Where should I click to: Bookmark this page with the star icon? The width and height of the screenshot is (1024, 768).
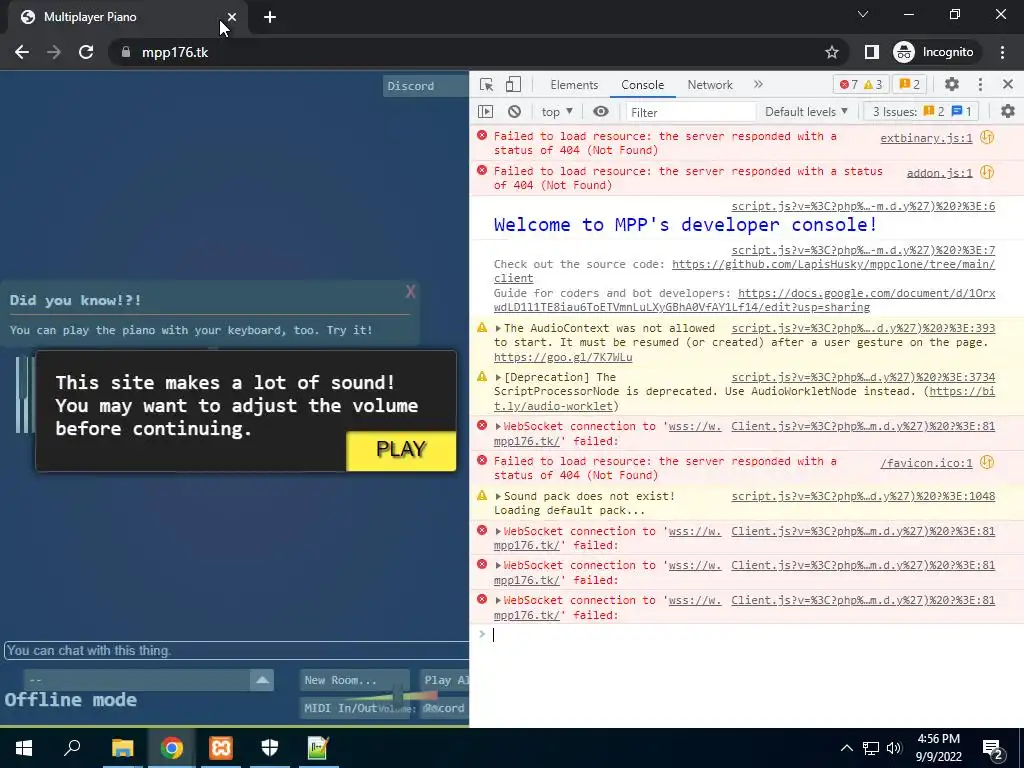click(x=831, y=52)
